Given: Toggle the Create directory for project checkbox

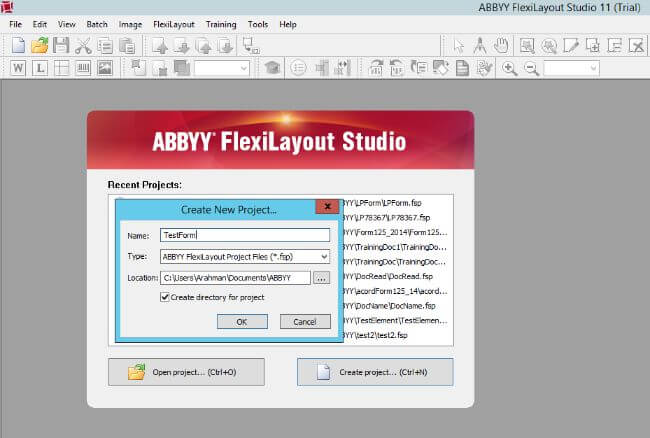Looking at the screenshot, I should (165, 297).
